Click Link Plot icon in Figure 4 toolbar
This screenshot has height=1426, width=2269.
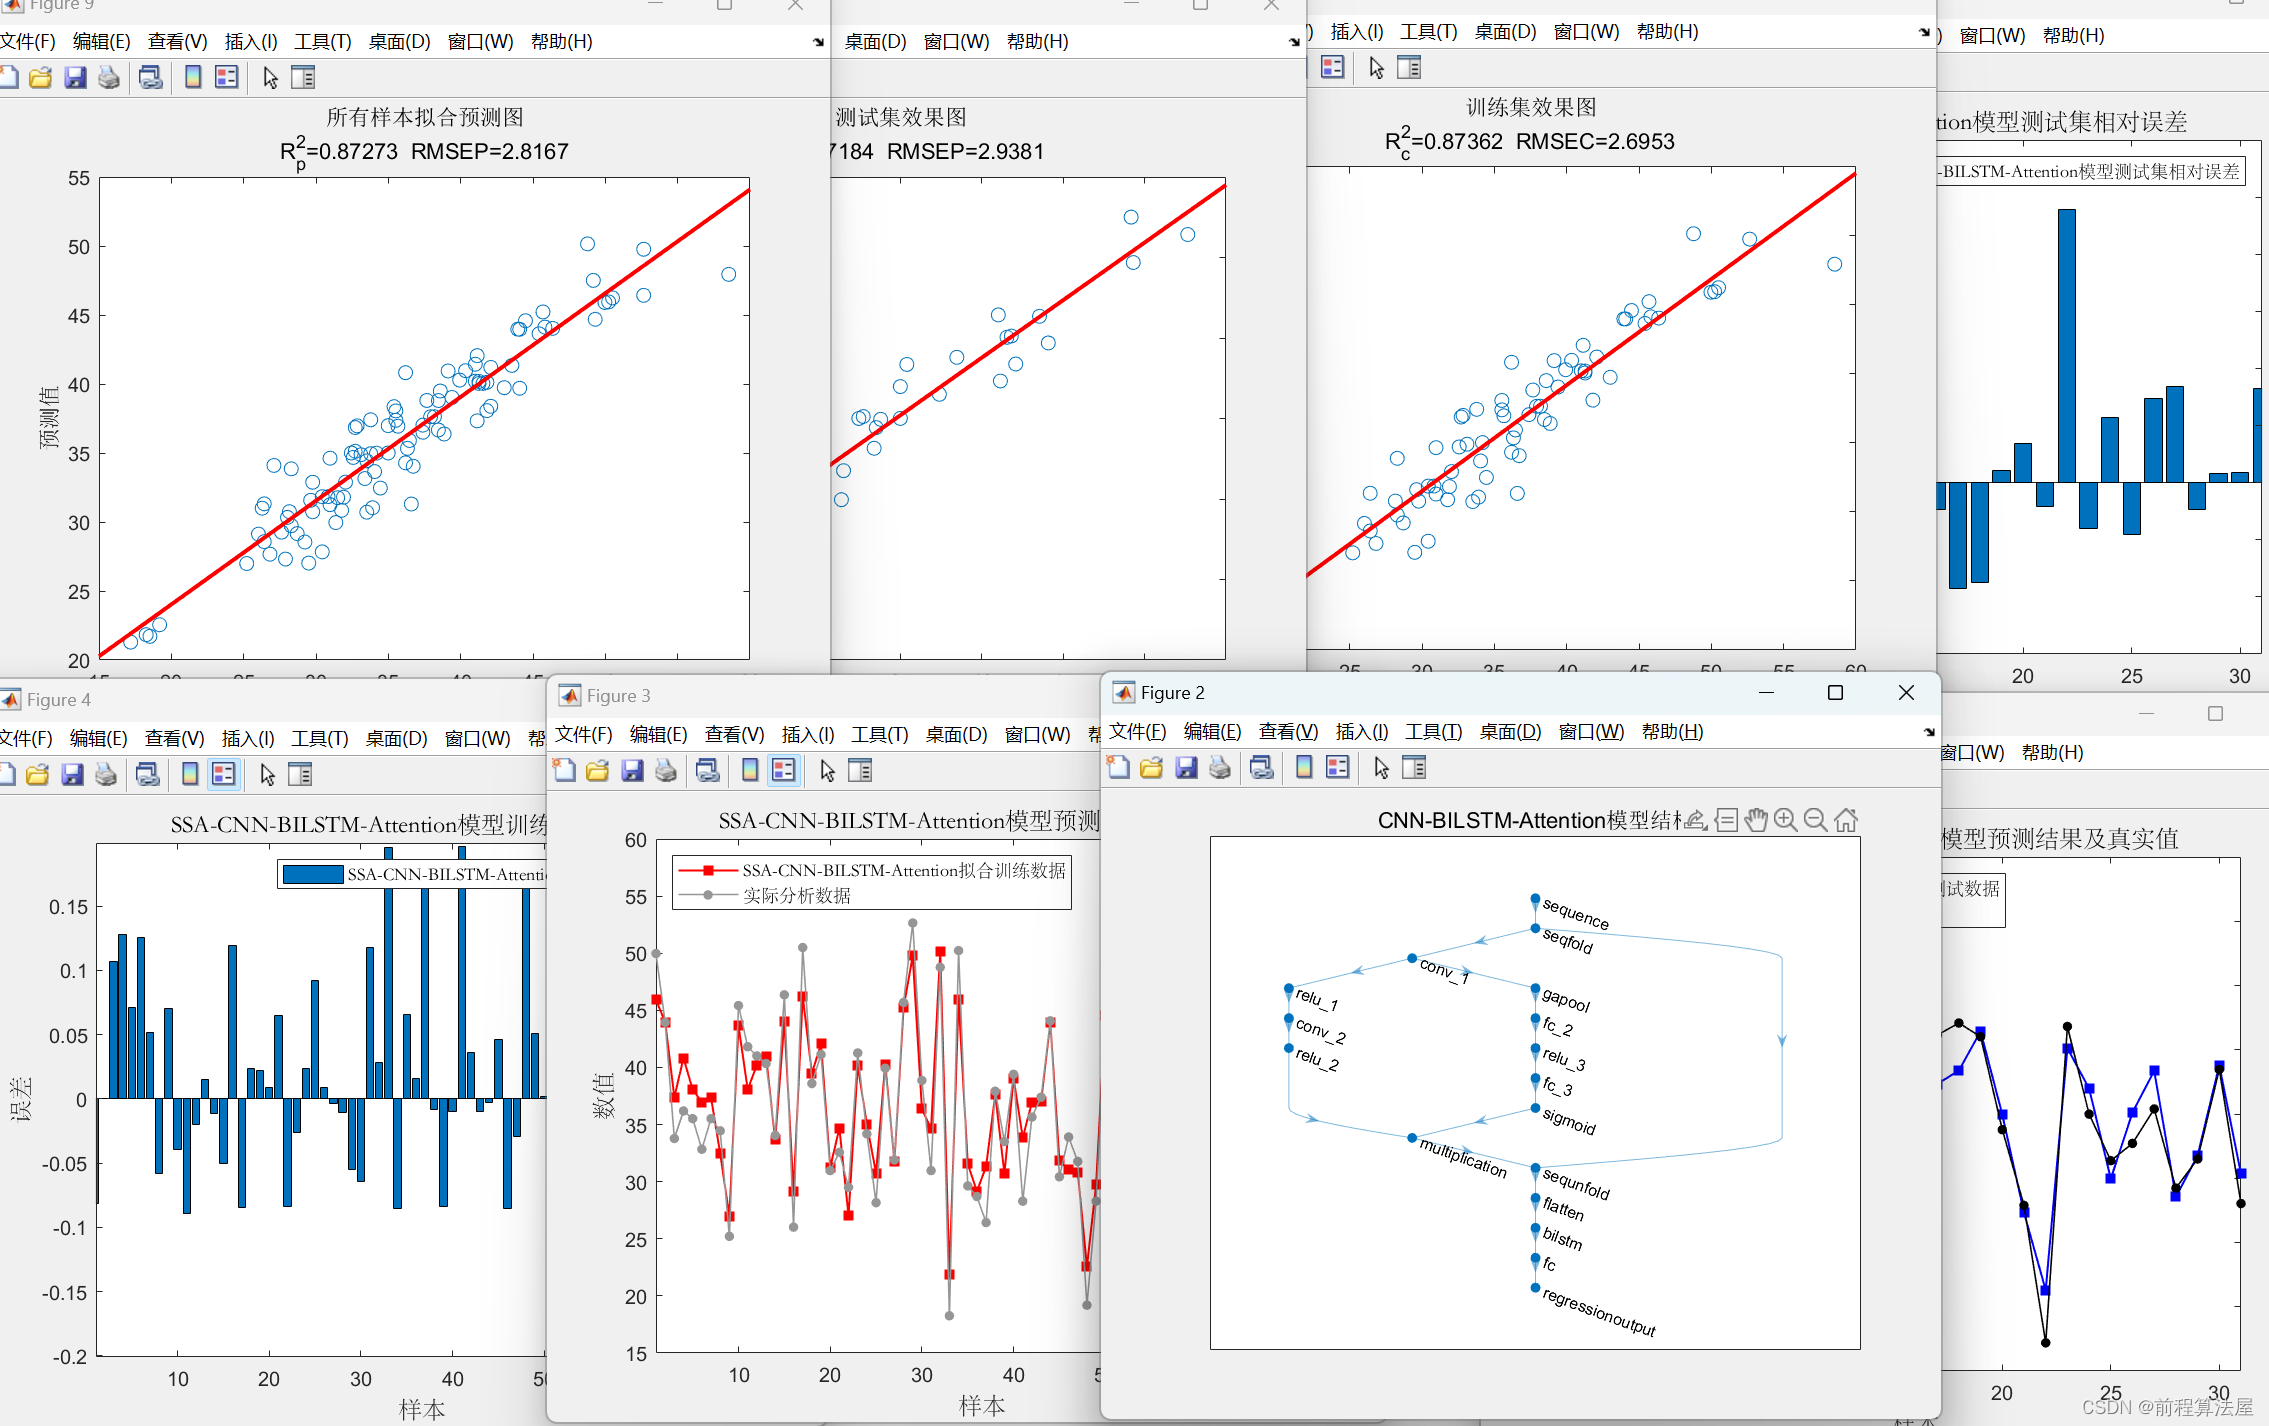[148, 774]
